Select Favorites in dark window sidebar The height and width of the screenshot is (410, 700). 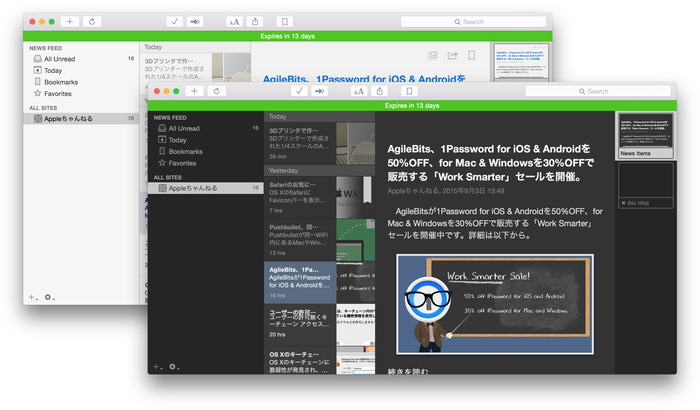pyautogui.click(x=206, y=163)
